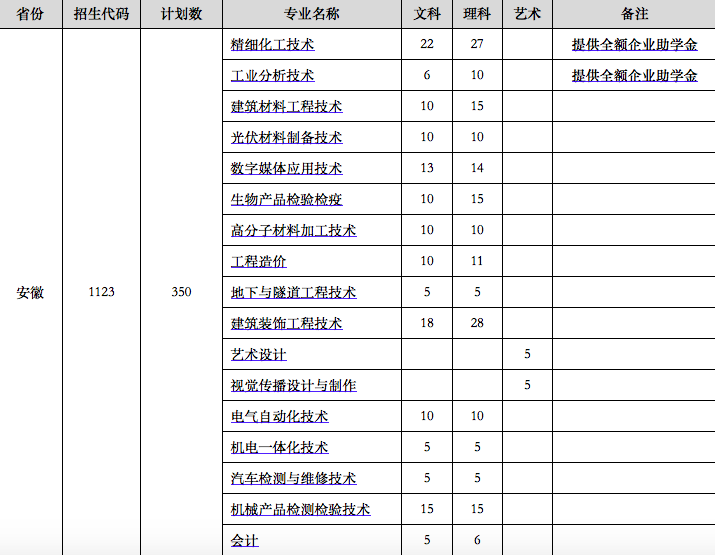Open the 工业分析技术 major link
Screen dimensions: 715x555
click(272, 75)
